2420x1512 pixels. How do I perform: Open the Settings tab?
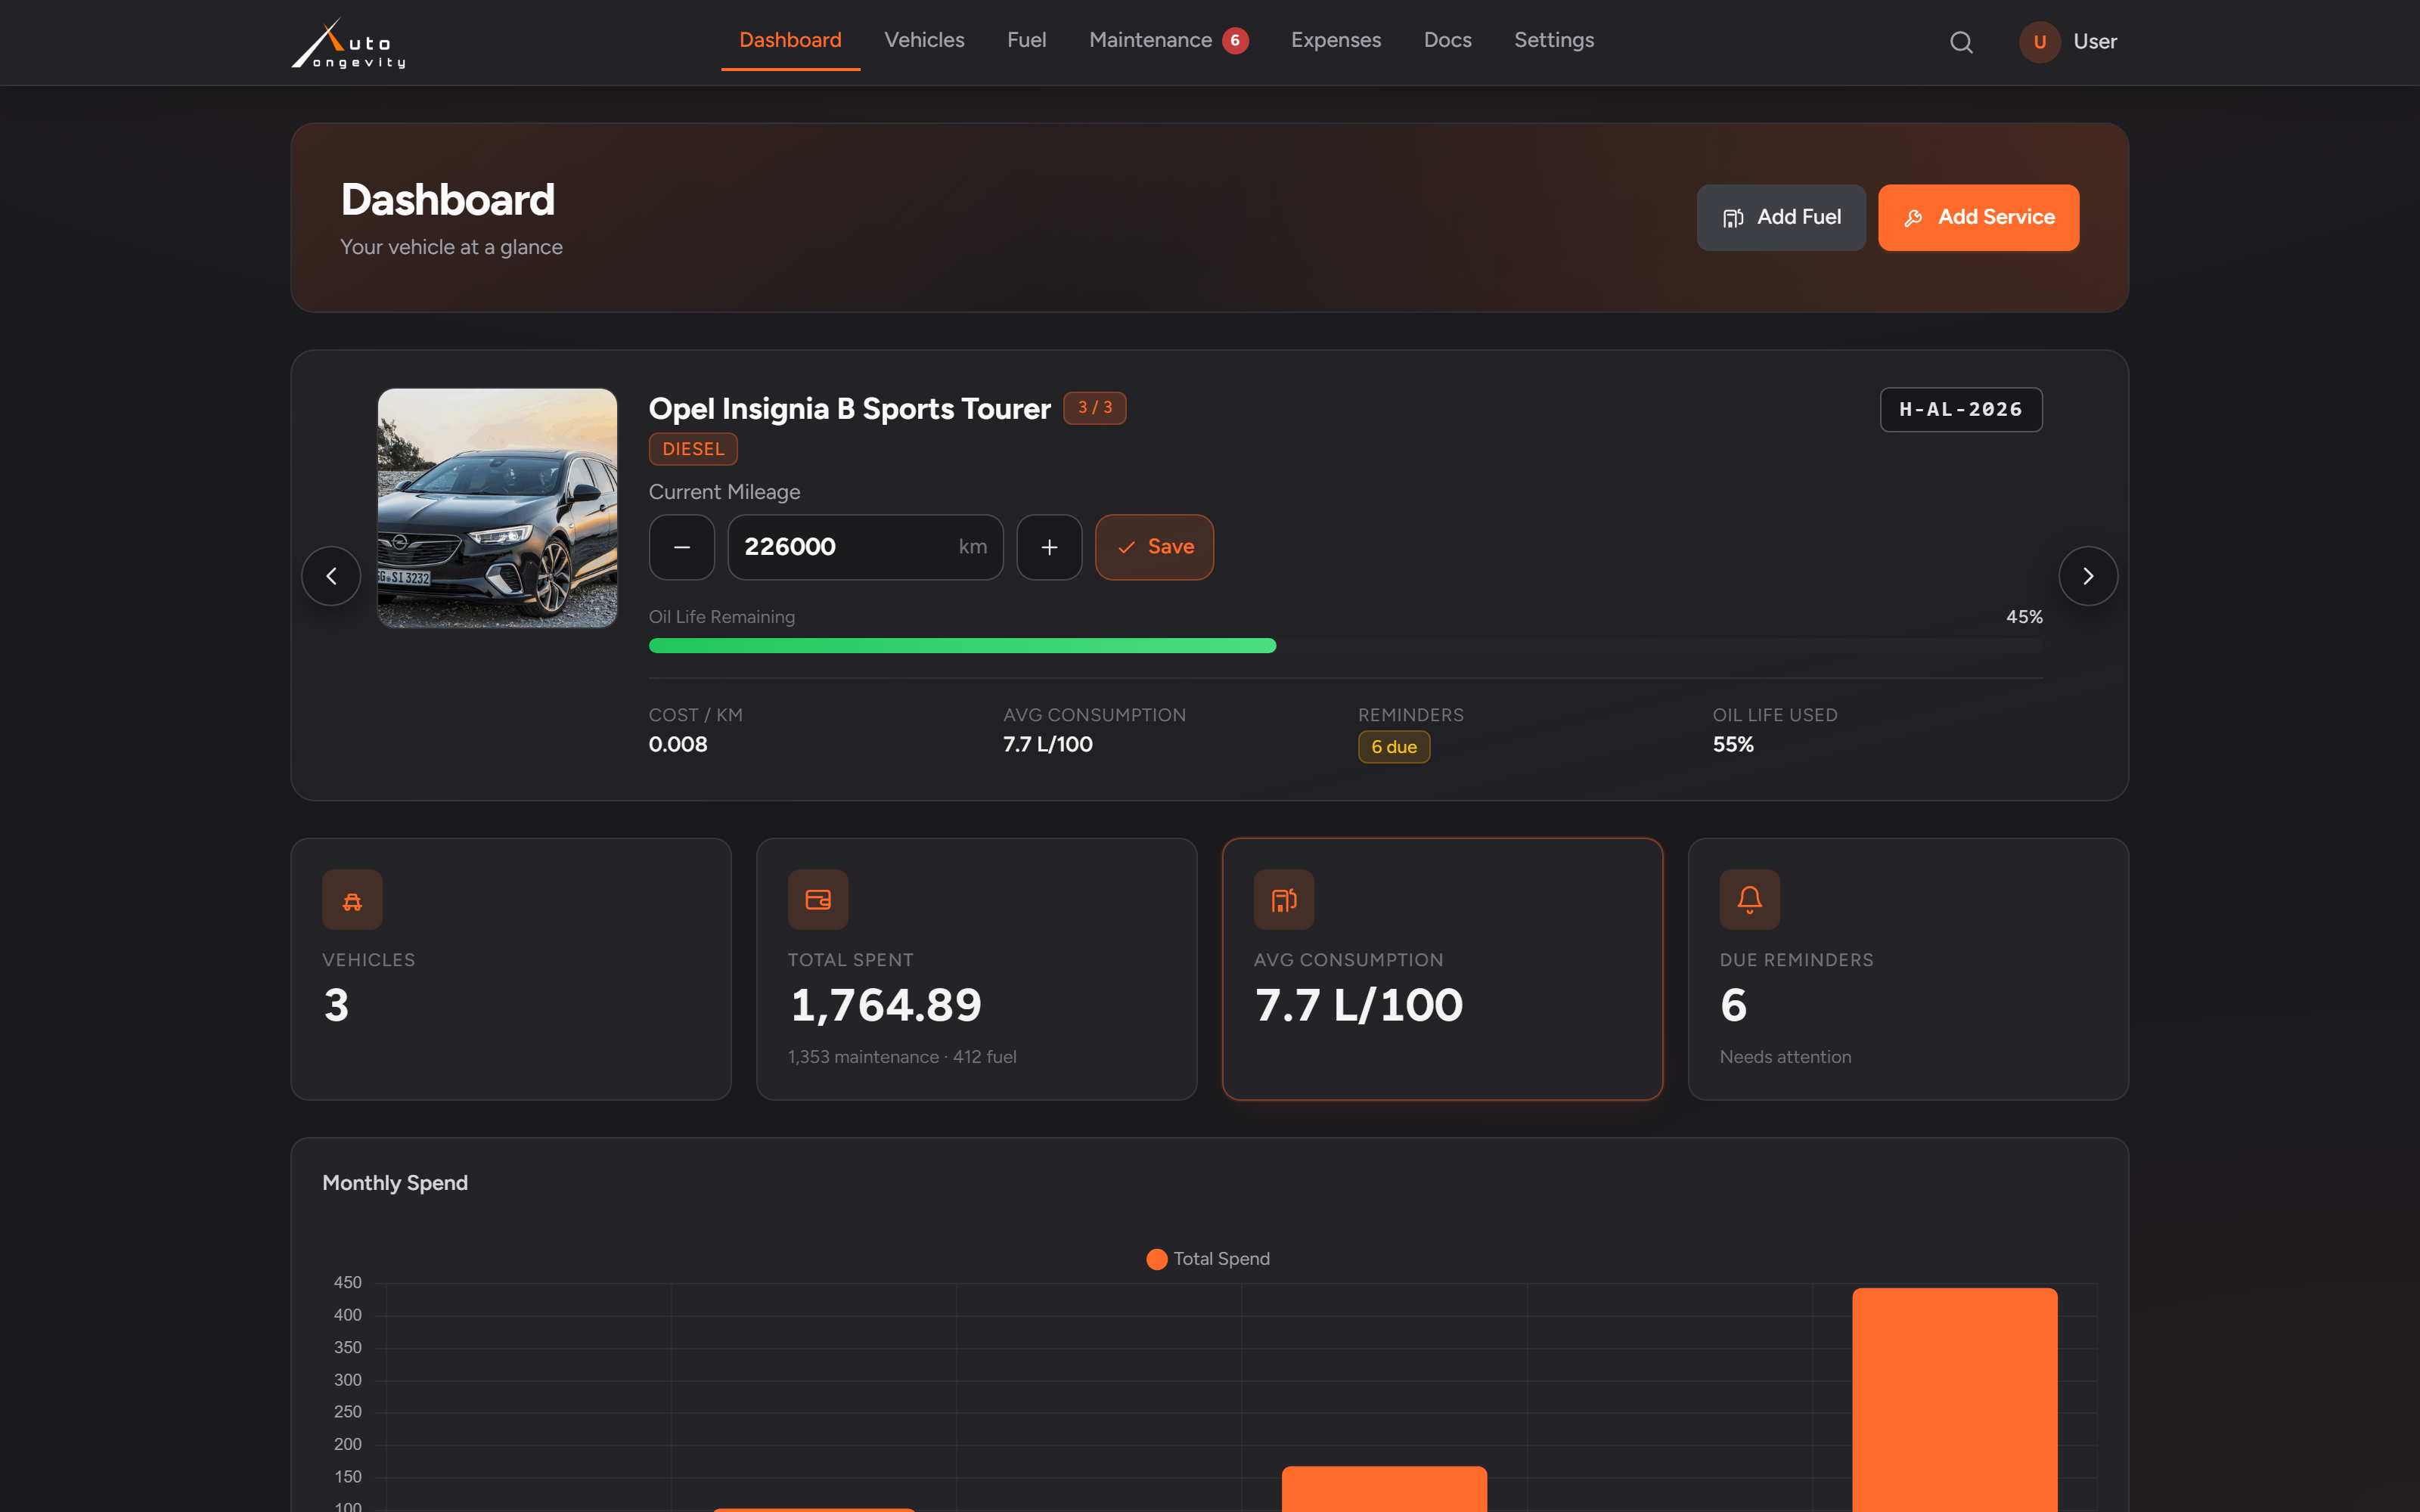point(1553,40)
